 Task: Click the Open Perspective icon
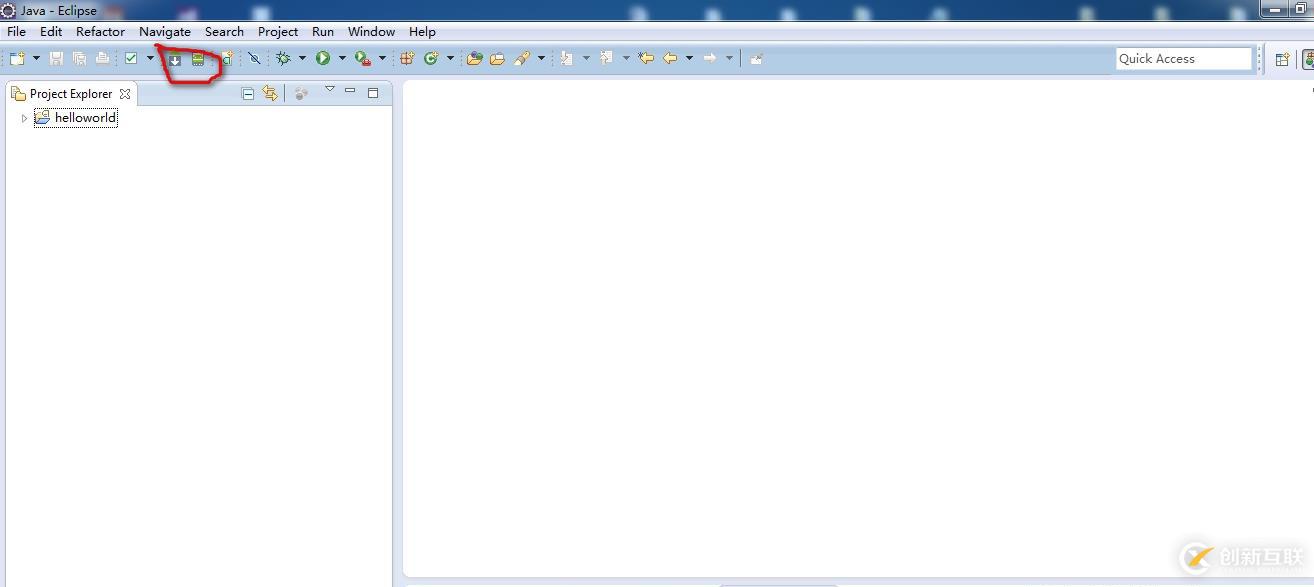coord(1282,59)
